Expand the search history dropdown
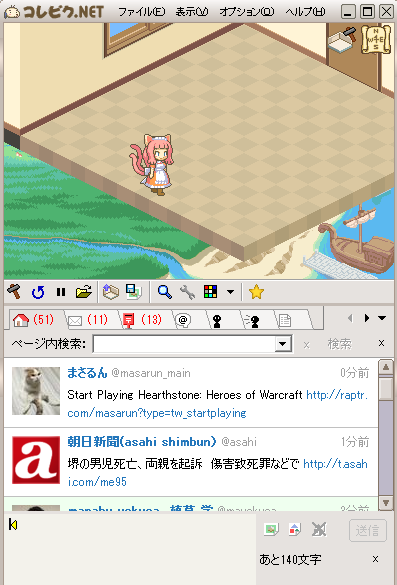 tap(283, 344)
